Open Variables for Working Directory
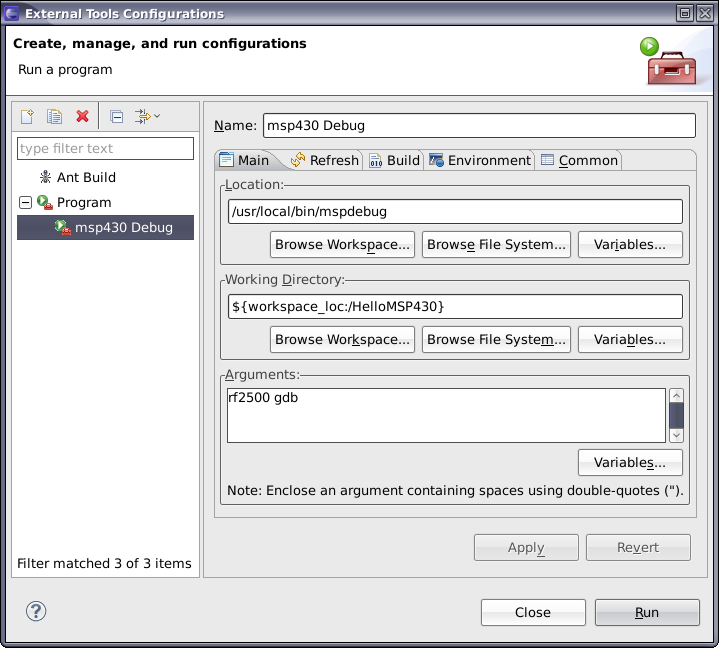The height and width of the screenshot is (648, 719). tap(631, 340)
